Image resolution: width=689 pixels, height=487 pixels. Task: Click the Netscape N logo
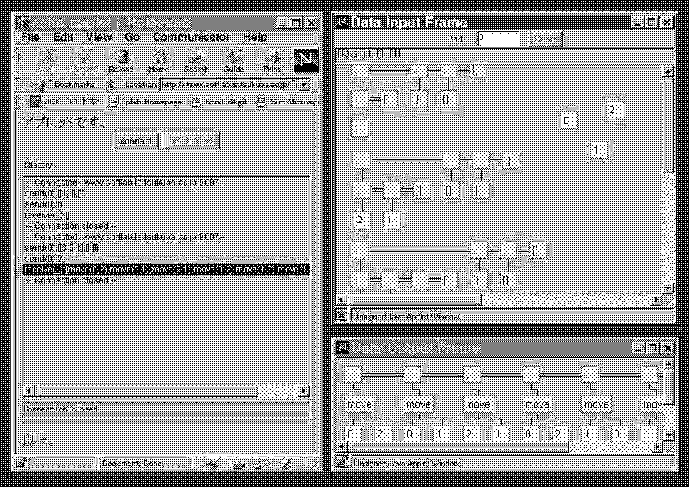pyautogui.click(x=305, y=60)
